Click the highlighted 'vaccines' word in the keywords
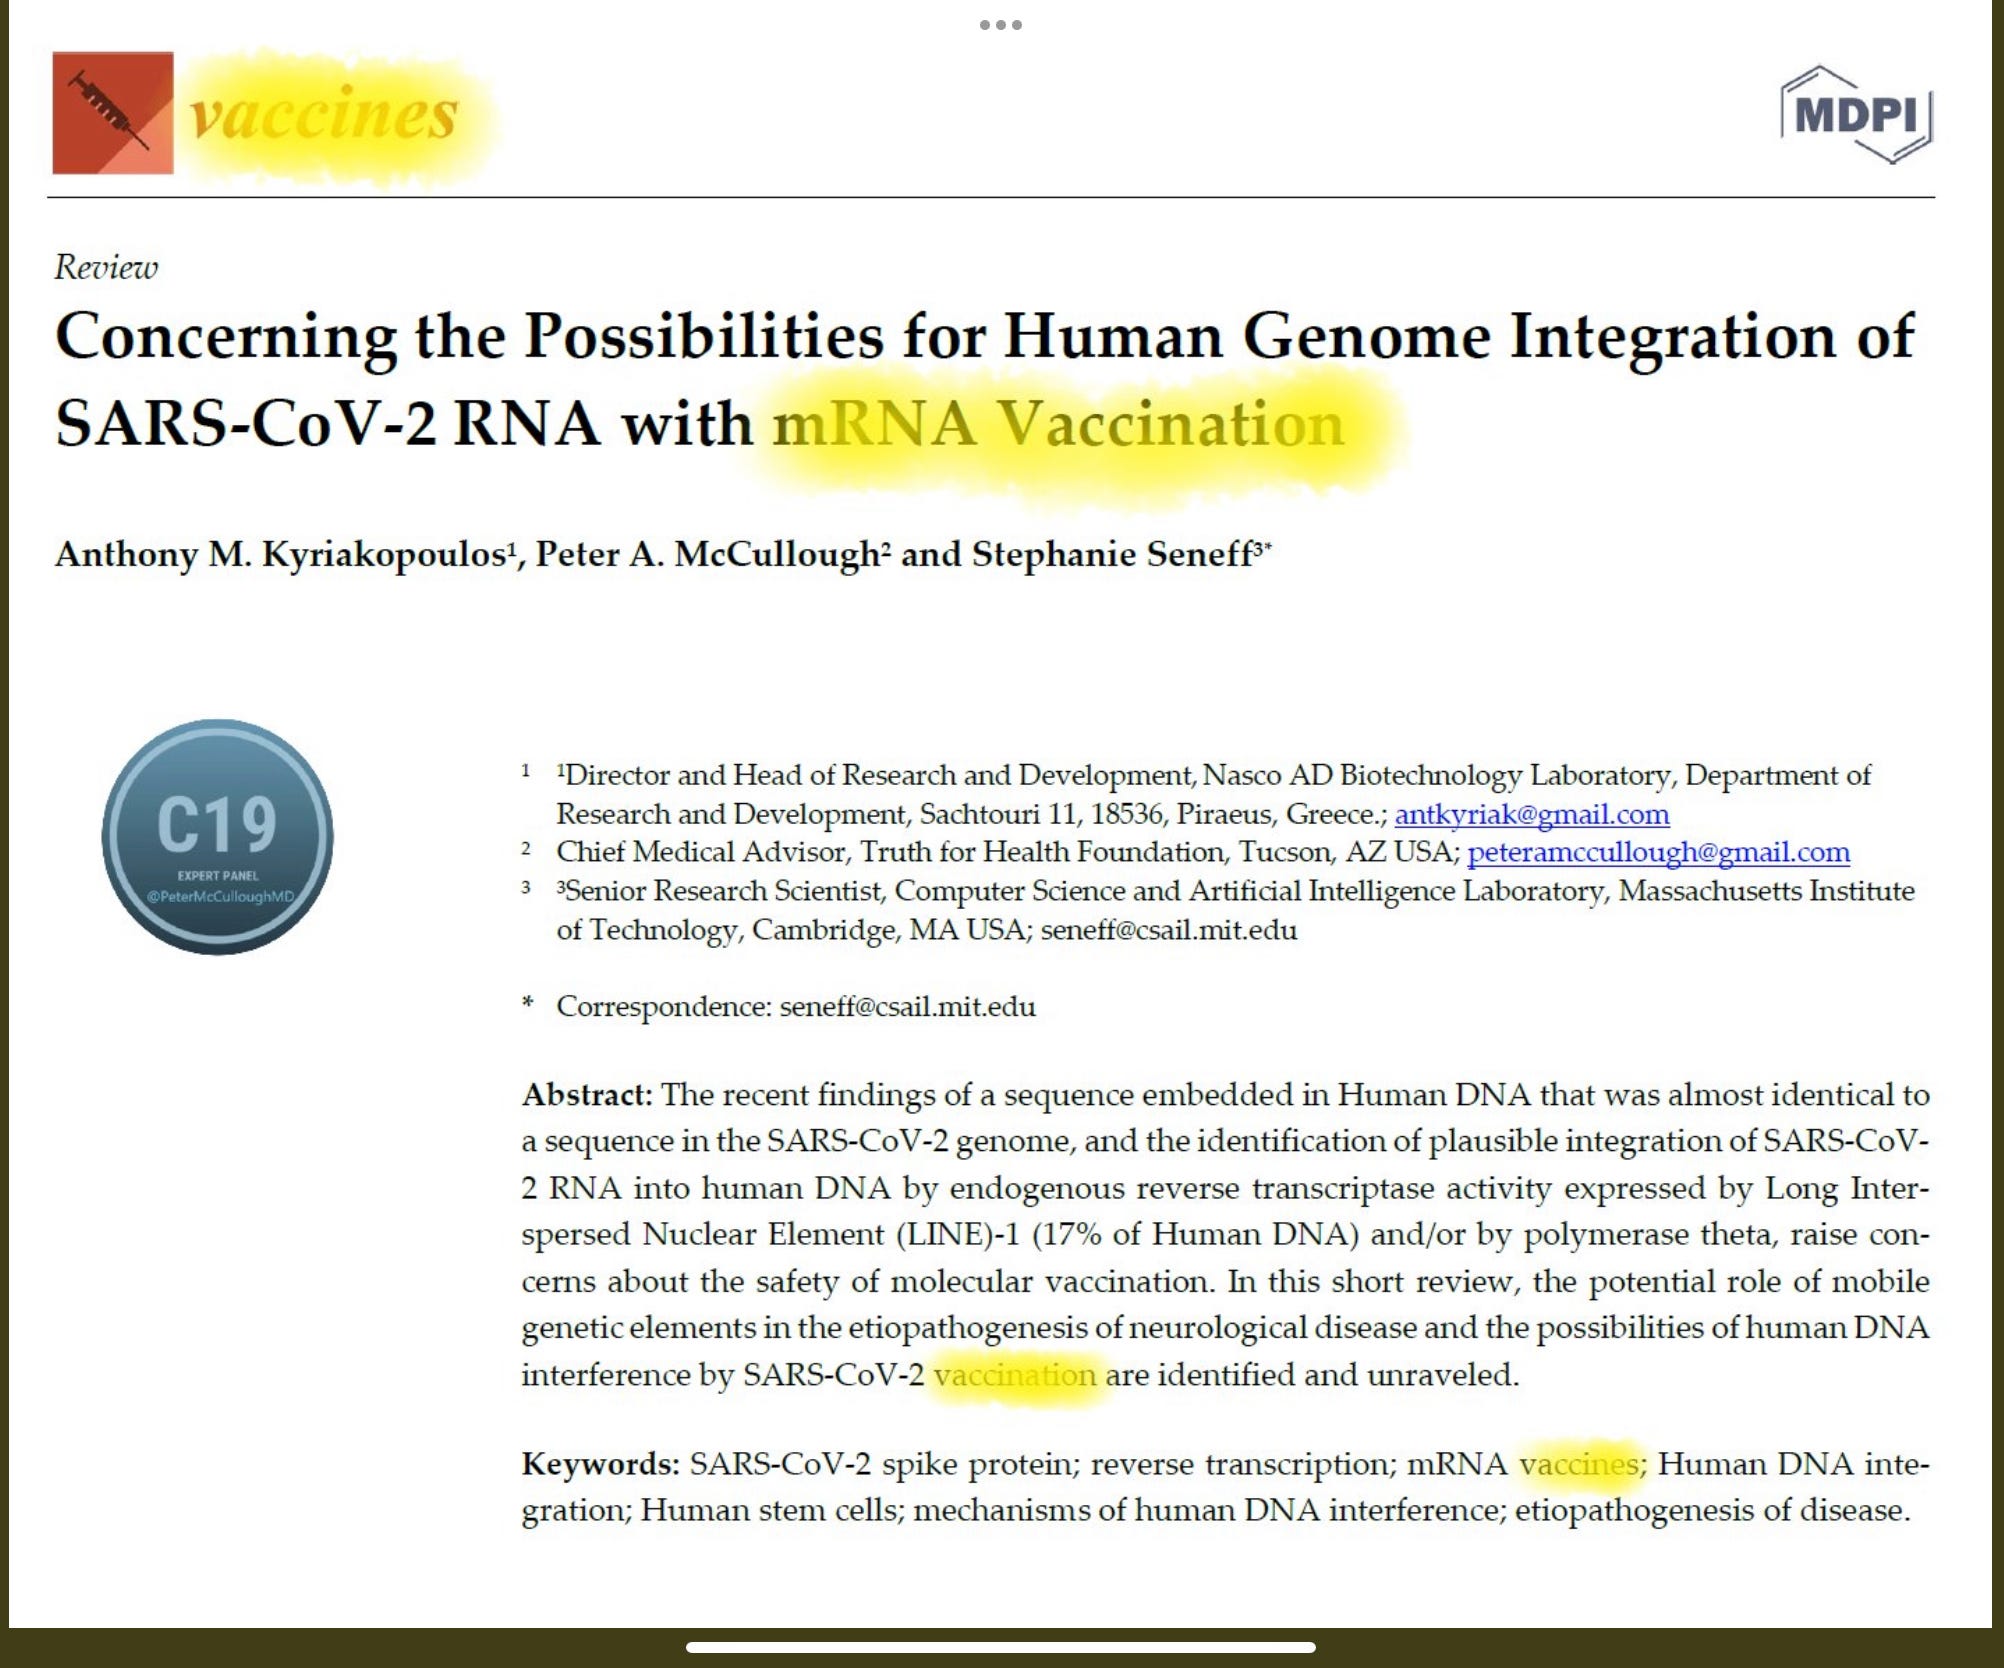 (1579, 1464)
